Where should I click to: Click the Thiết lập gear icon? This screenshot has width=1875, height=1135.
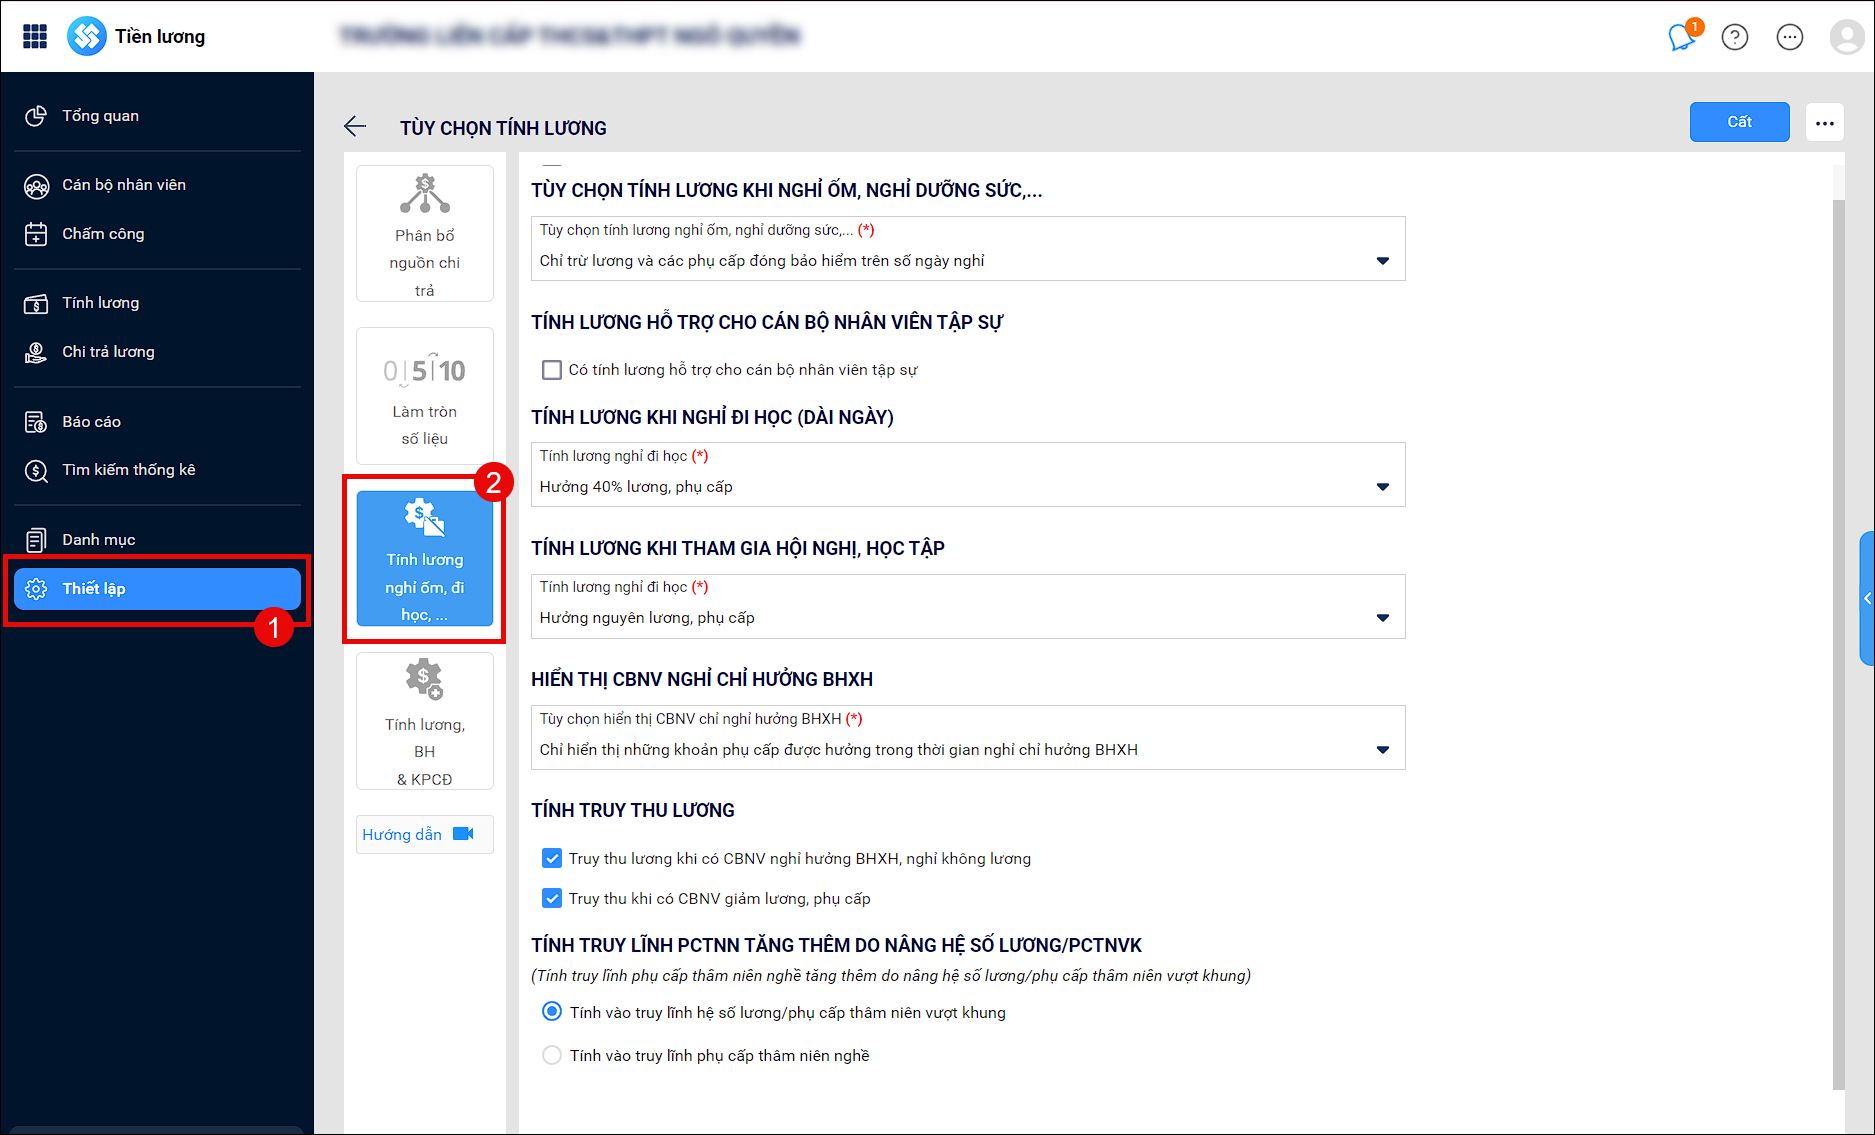pyautogui.click(x=36, y=589)
